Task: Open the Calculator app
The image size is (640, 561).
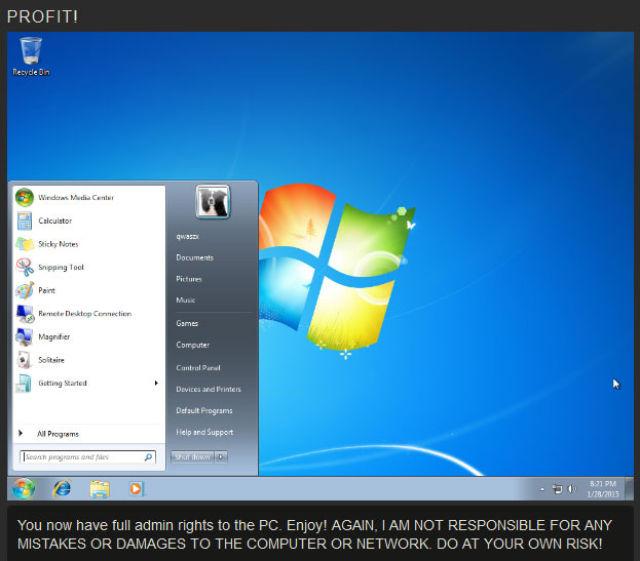Action: click(54, 221)
